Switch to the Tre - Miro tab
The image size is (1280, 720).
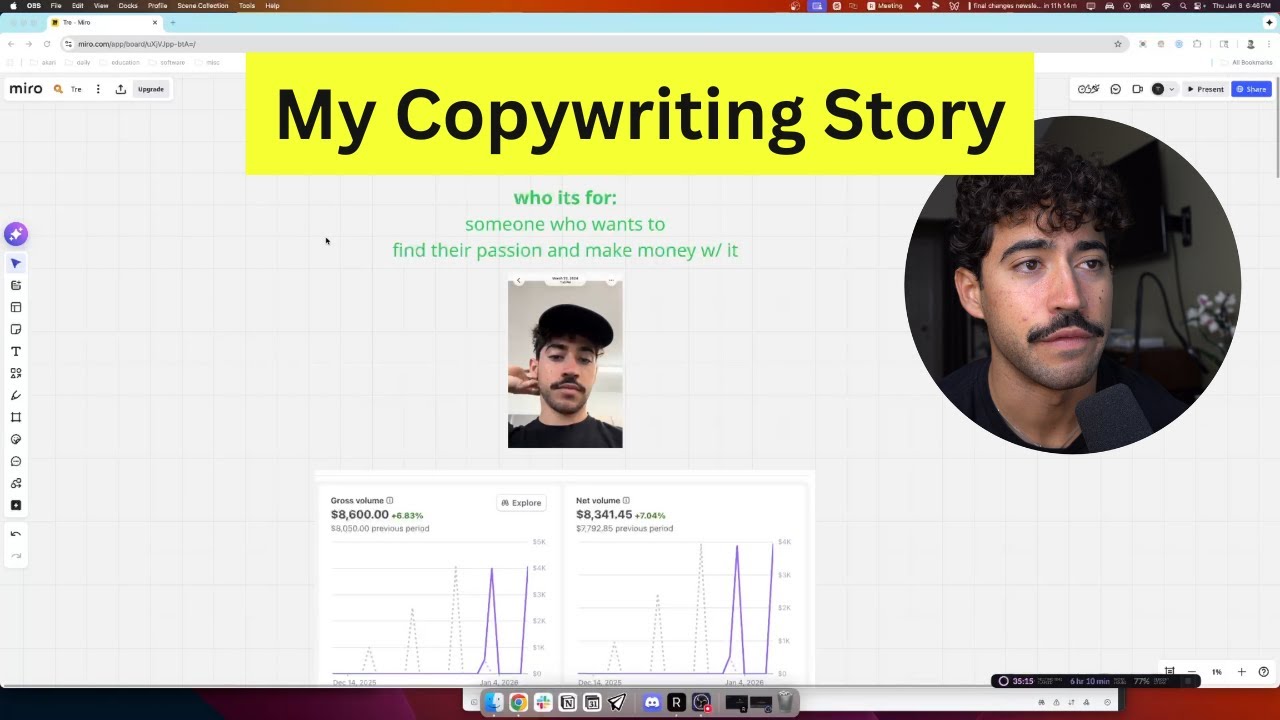pos(104,22)
